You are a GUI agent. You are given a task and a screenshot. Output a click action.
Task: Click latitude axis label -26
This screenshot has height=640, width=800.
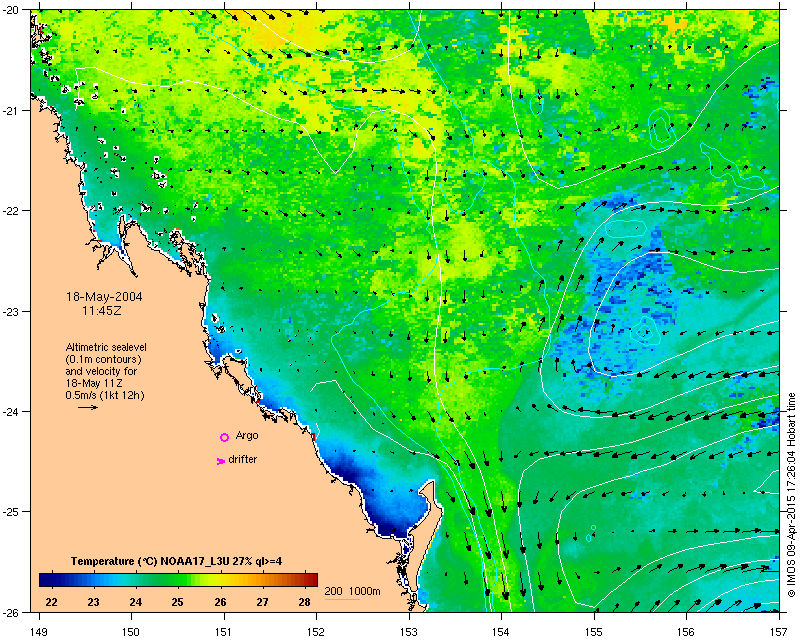pos(10,612)
